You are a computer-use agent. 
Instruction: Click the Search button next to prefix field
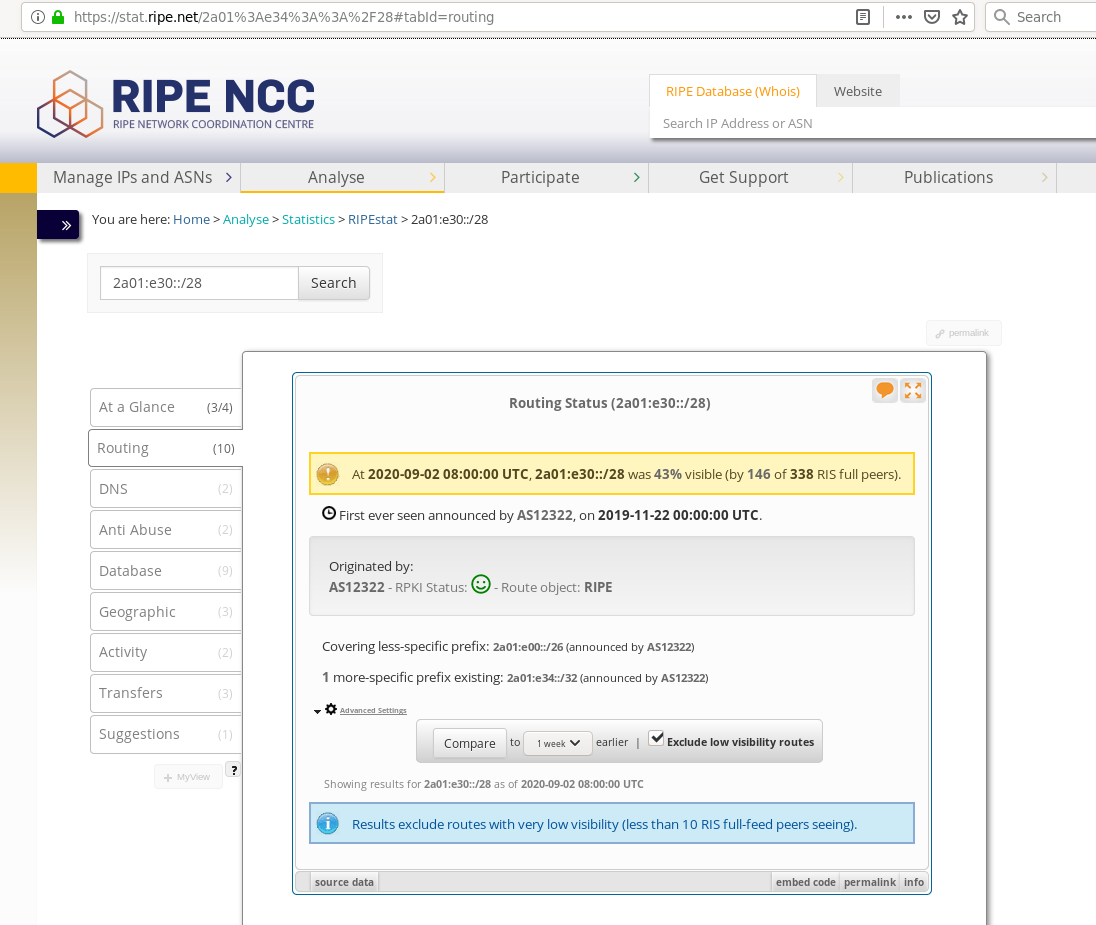pyautogui.click(x=333, y=283)
